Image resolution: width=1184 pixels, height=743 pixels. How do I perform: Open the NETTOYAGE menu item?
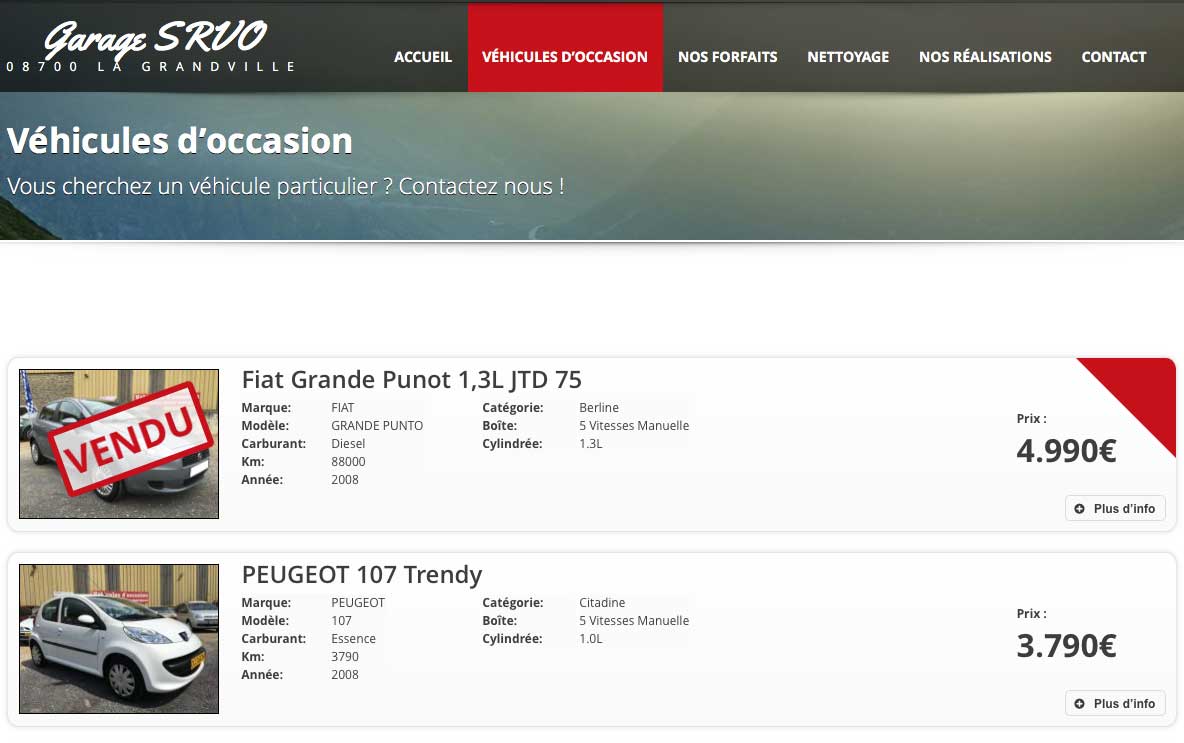(848, 57)
